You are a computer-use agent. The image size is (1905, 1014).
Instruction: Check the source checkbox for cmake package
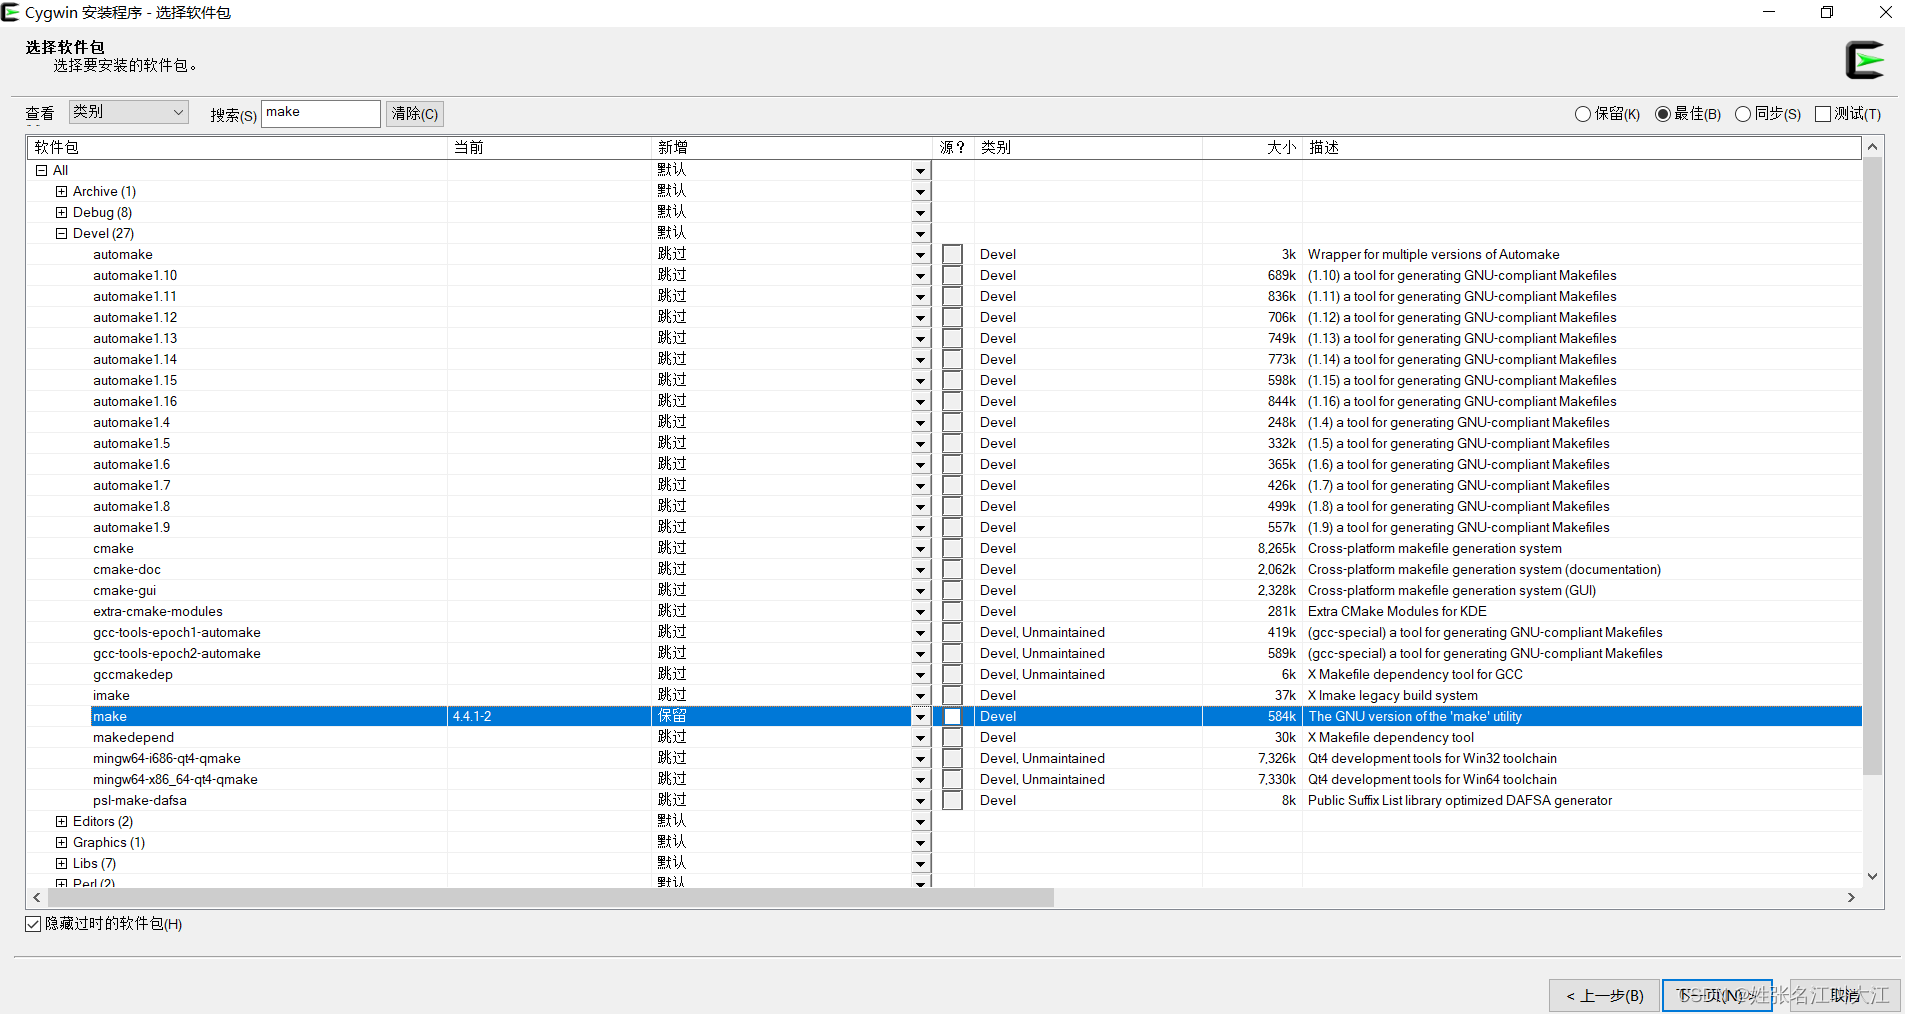[x=953, y=548]
